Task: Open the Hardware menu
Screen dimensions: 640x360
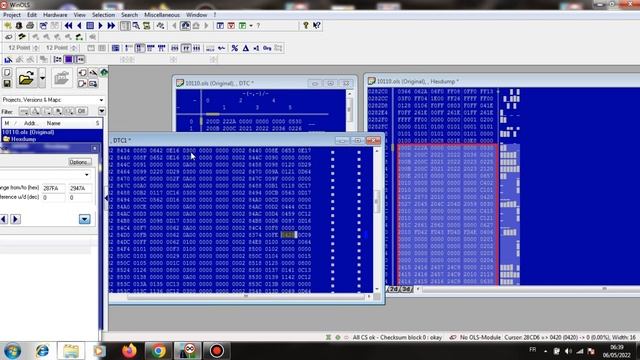Action: pyautogui.click(x=55, y=15)
